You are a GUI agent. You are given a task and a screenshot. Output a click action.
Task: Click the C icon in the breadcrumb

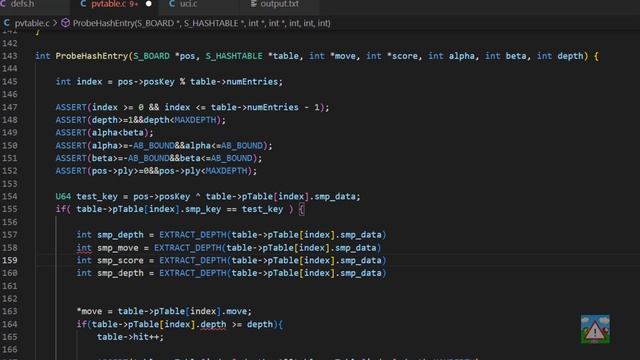[7, 23]
